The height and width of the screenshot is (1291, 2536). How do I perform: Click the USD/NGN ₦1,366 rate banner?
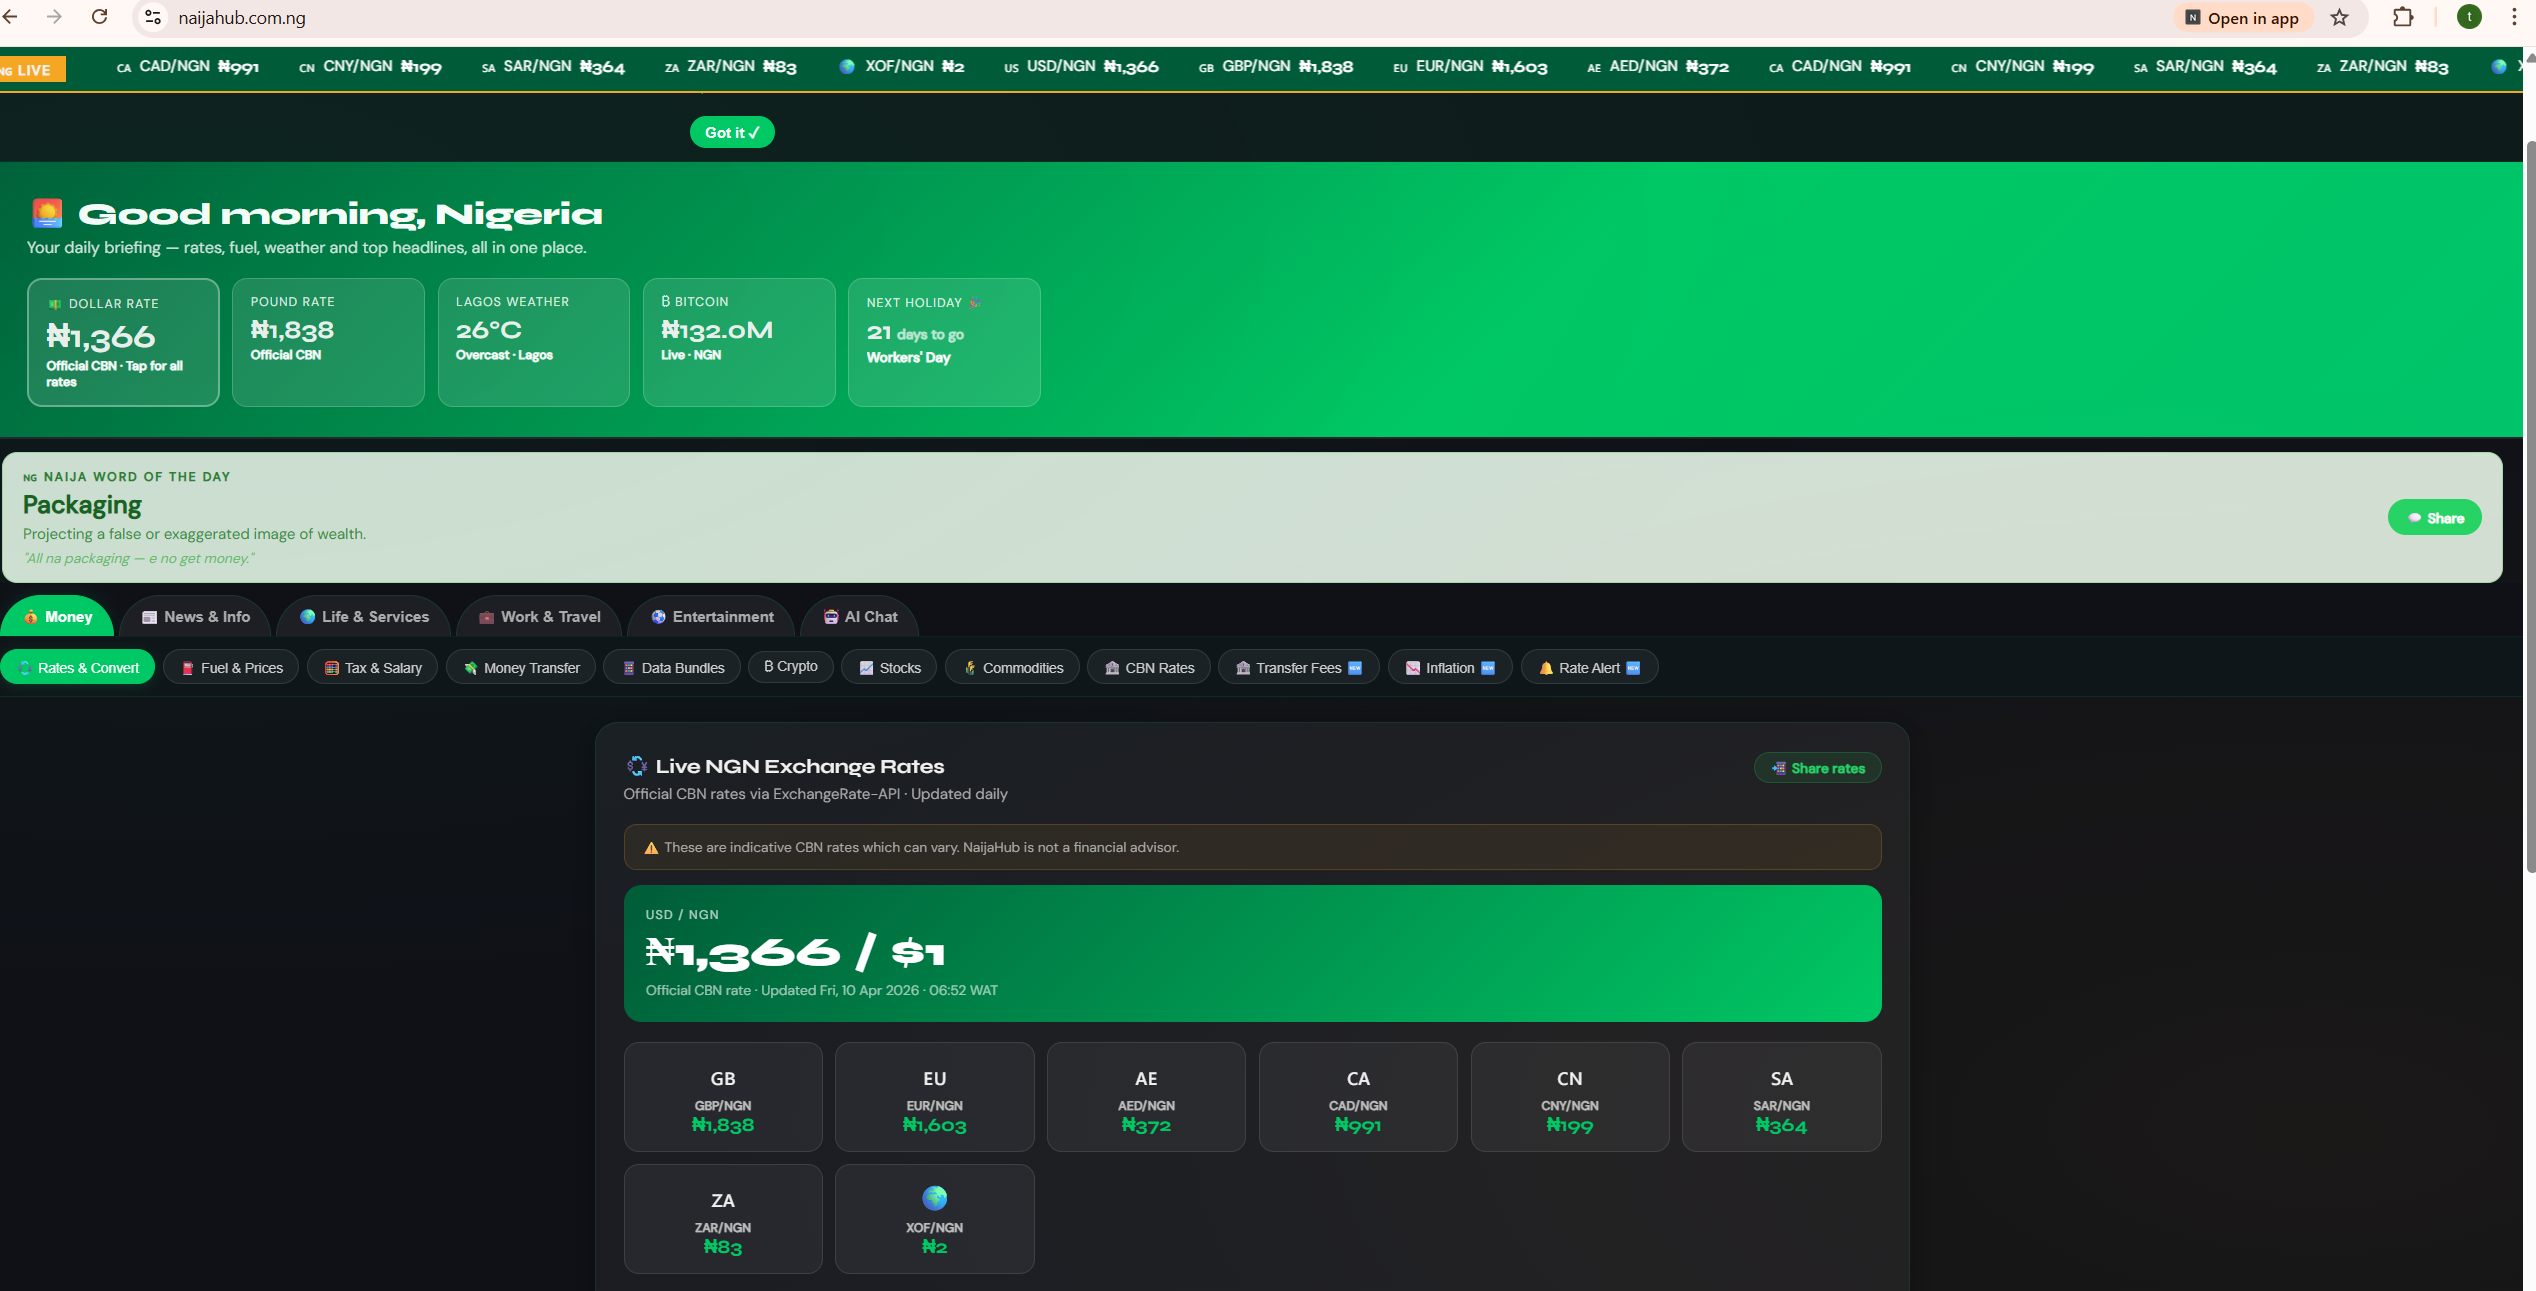[x=1252, y=953]
